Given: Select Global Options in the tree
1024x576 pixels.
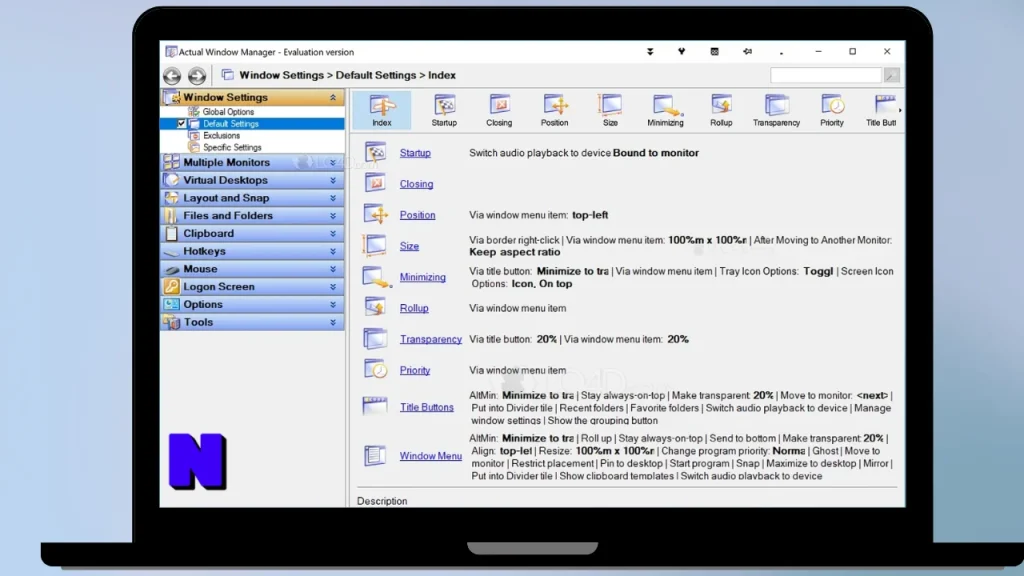Looking at the screenshot, I should [228, 112].
